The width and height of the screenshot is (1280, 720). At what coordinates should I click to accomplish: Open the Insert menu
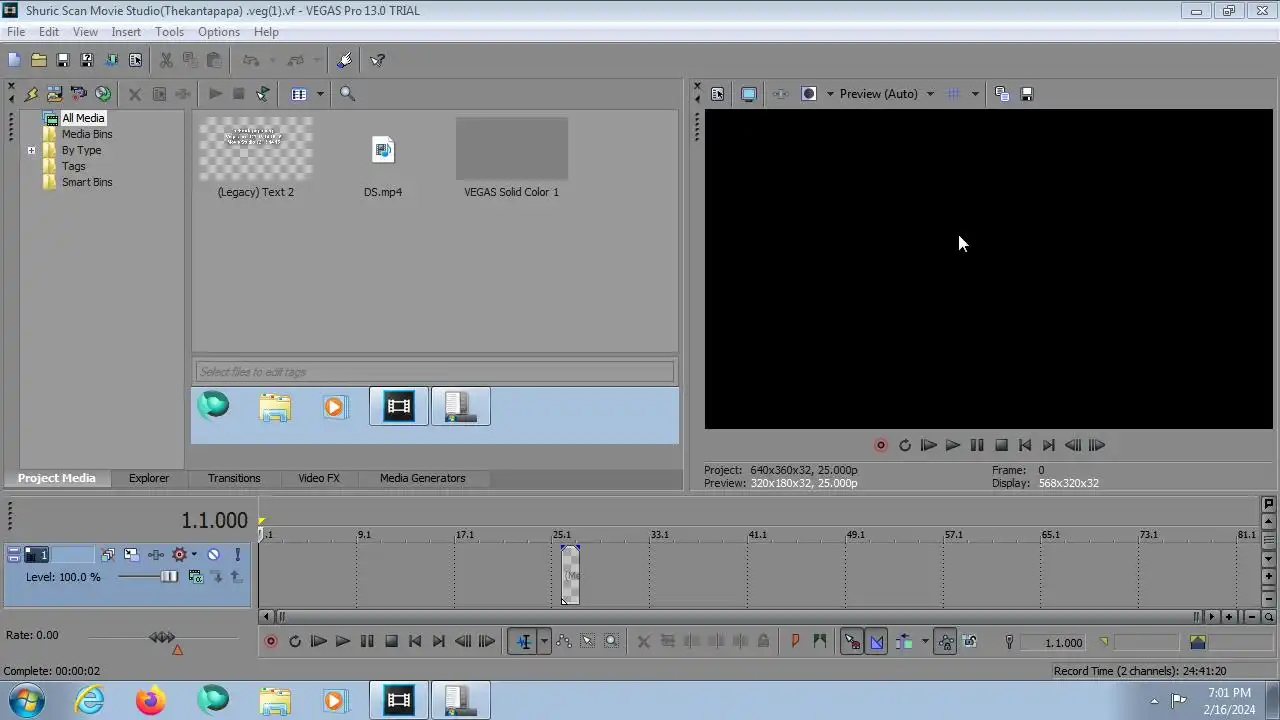click(x=126, y=32)
